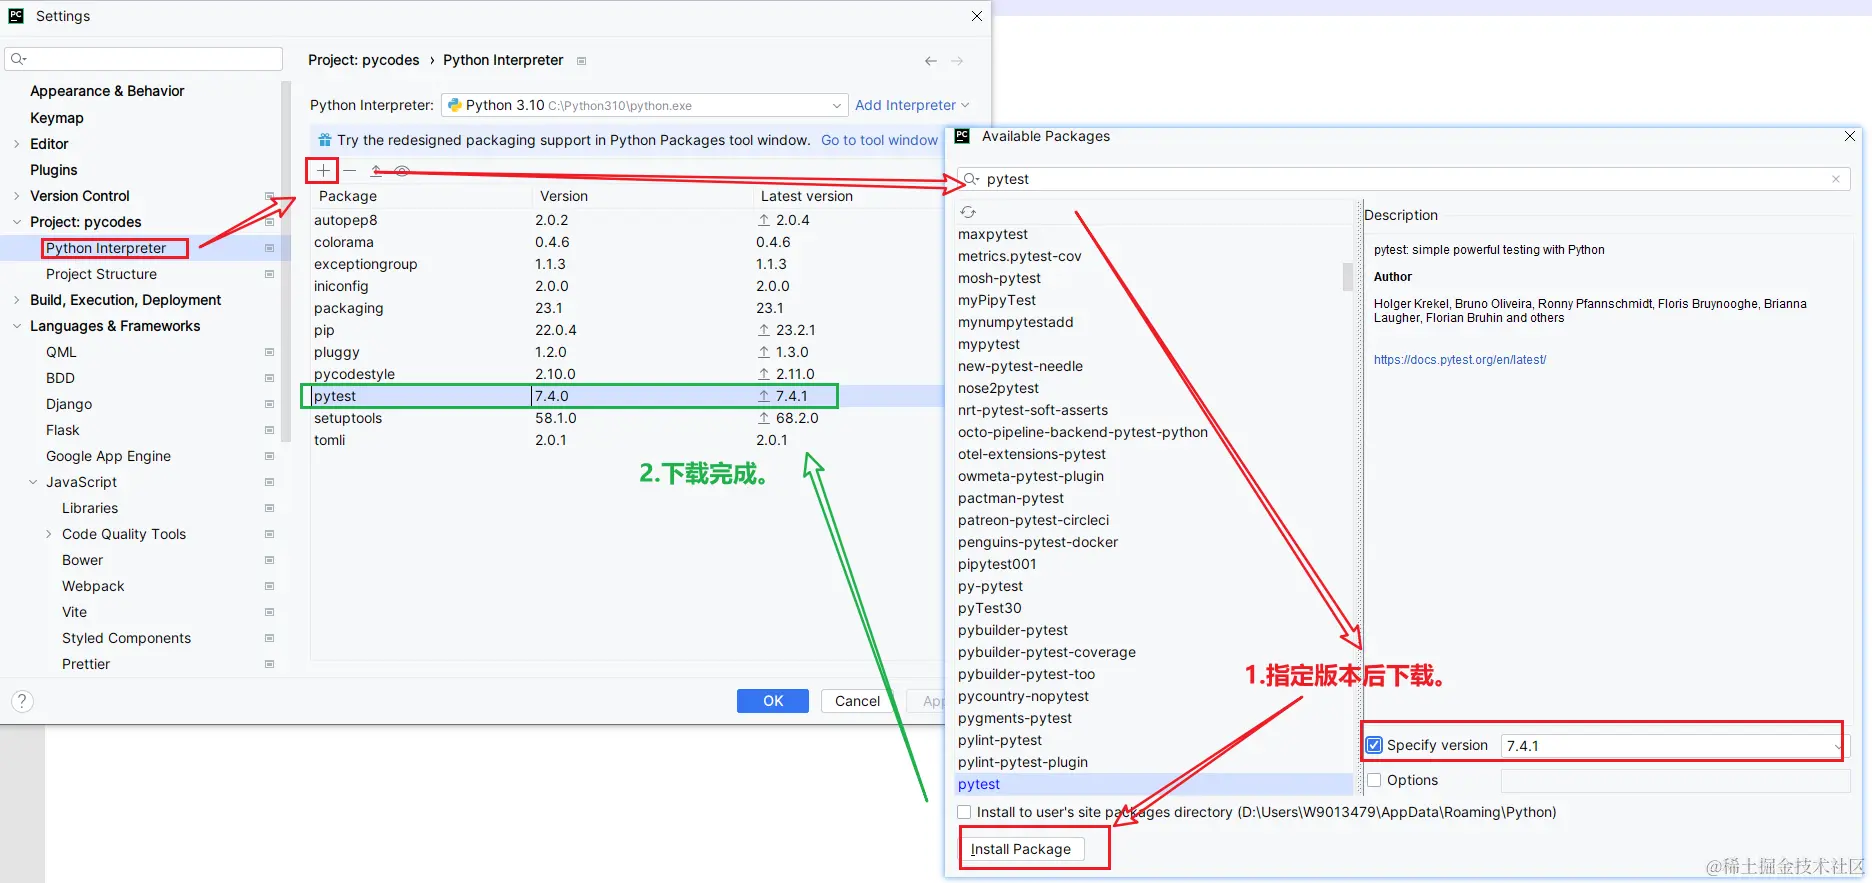Select pytest in the available packages list
1872x883 pixels.
tap(1154, 784)
